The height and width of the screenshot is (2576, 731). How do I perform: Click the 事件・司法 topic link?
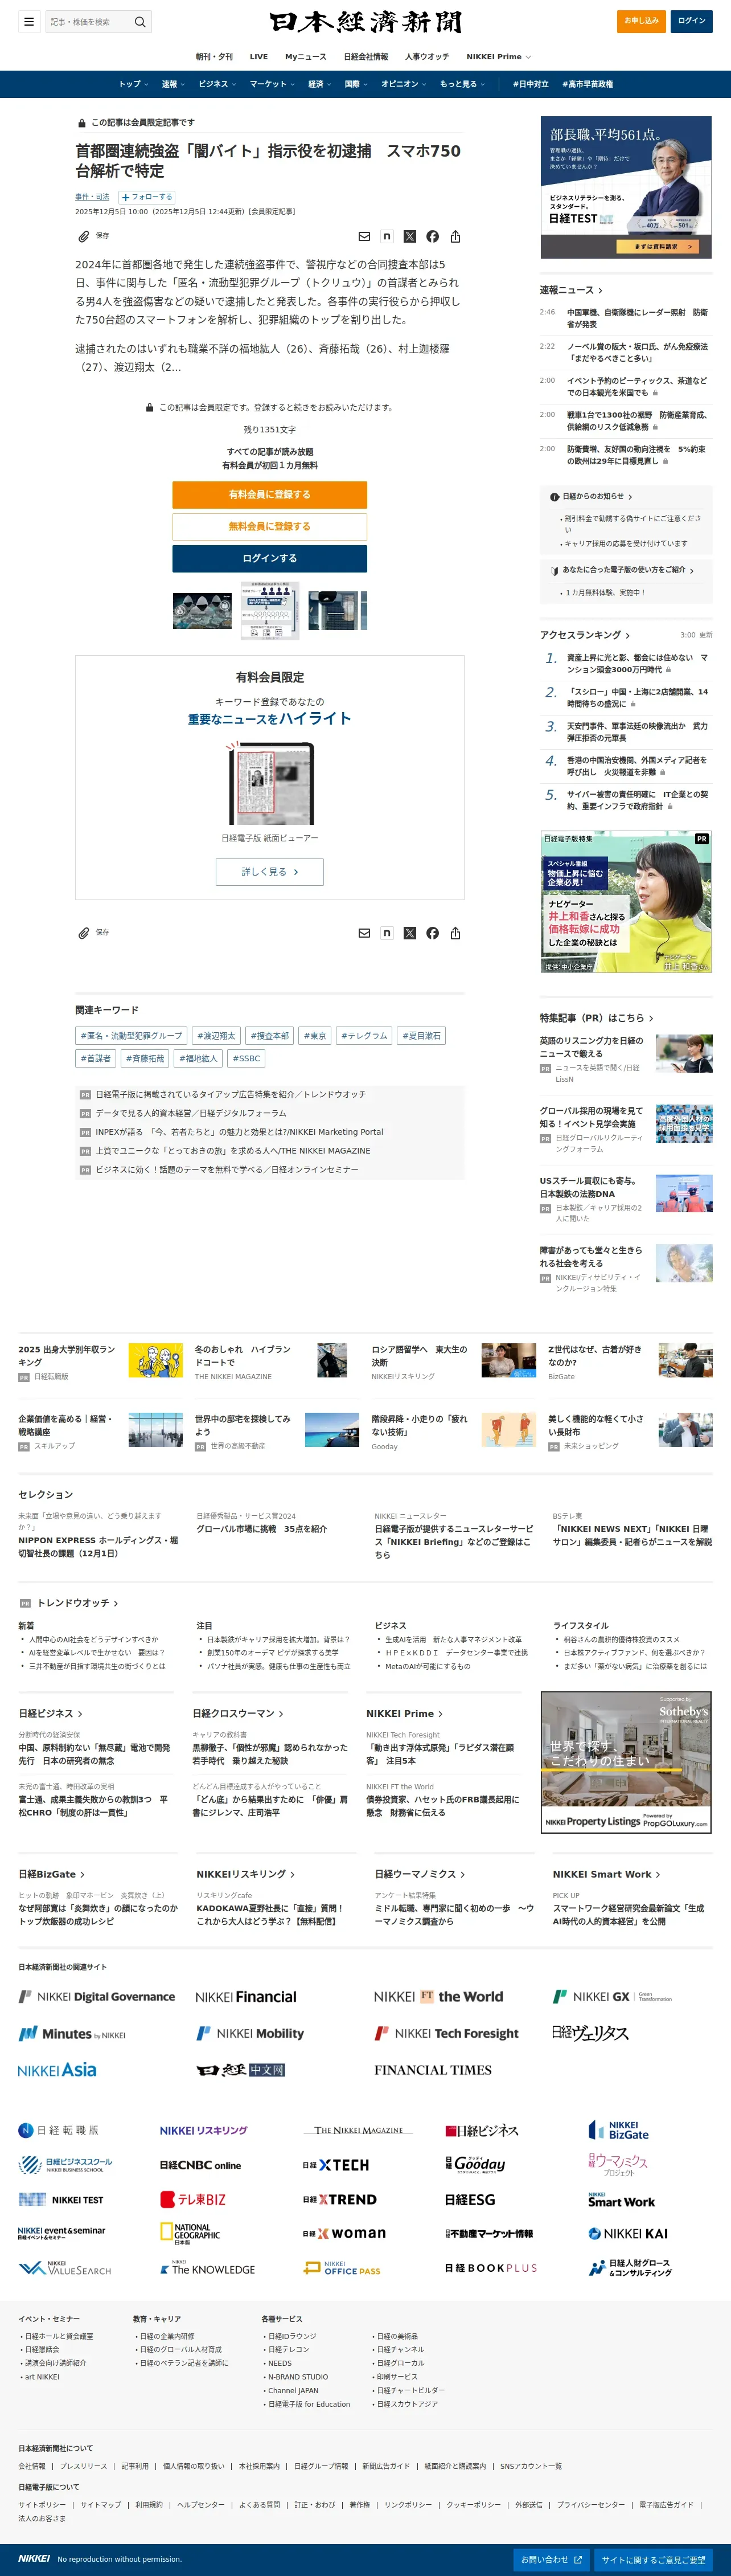point(92,197)
